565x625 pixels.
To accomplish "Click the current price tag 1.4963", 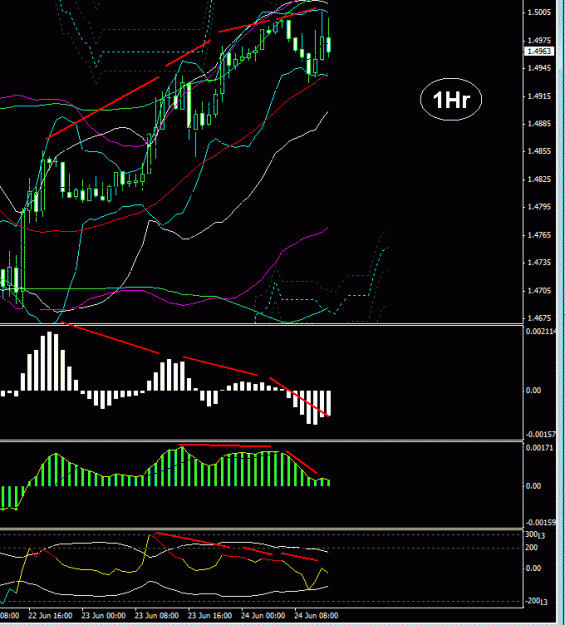I will [539, 51].
